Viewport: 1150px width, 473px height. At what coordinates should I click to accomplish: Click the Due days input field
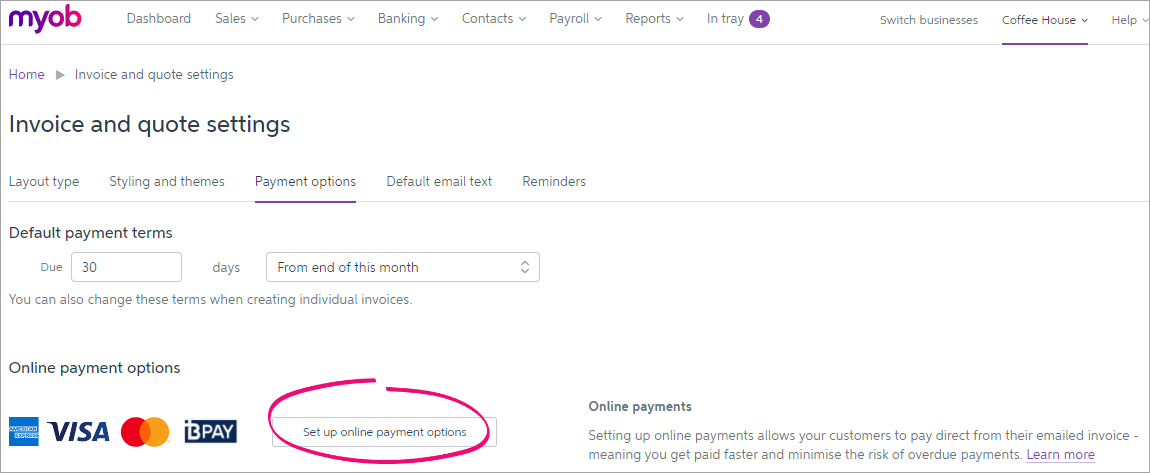click(126, 267)
